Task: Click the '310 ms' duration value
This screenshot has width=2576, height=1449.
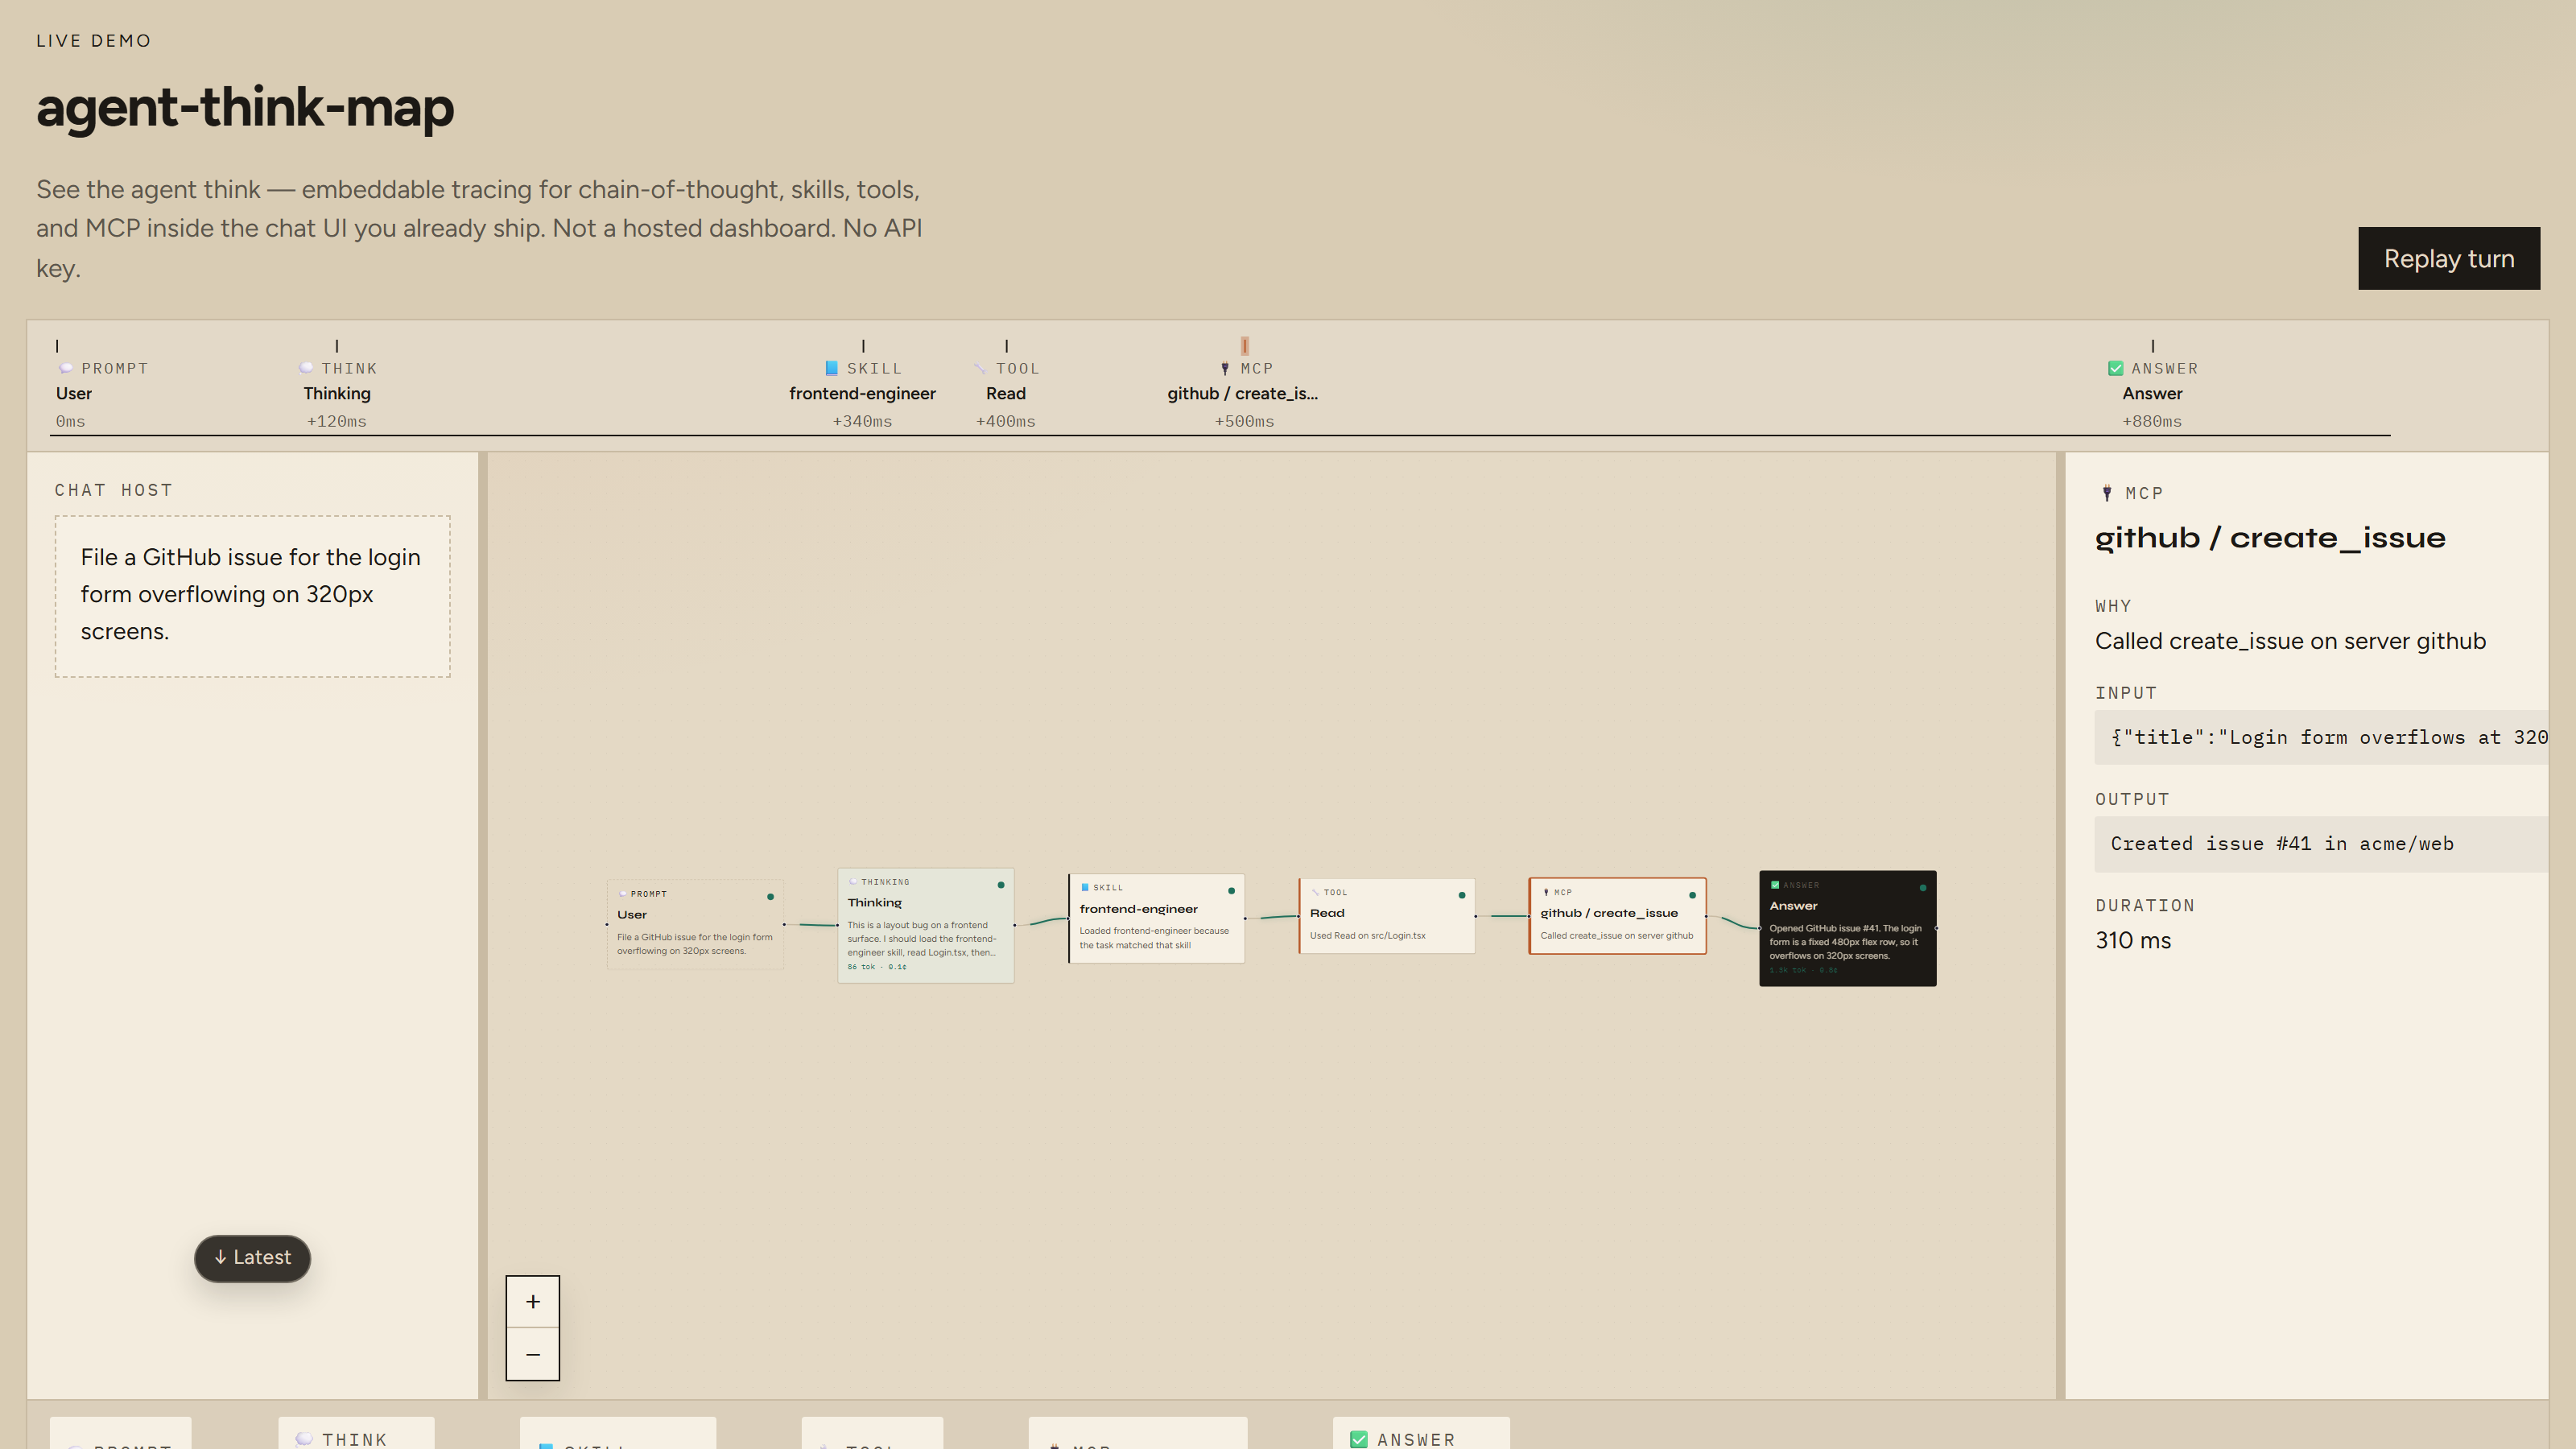Action: click(2133, 941)
